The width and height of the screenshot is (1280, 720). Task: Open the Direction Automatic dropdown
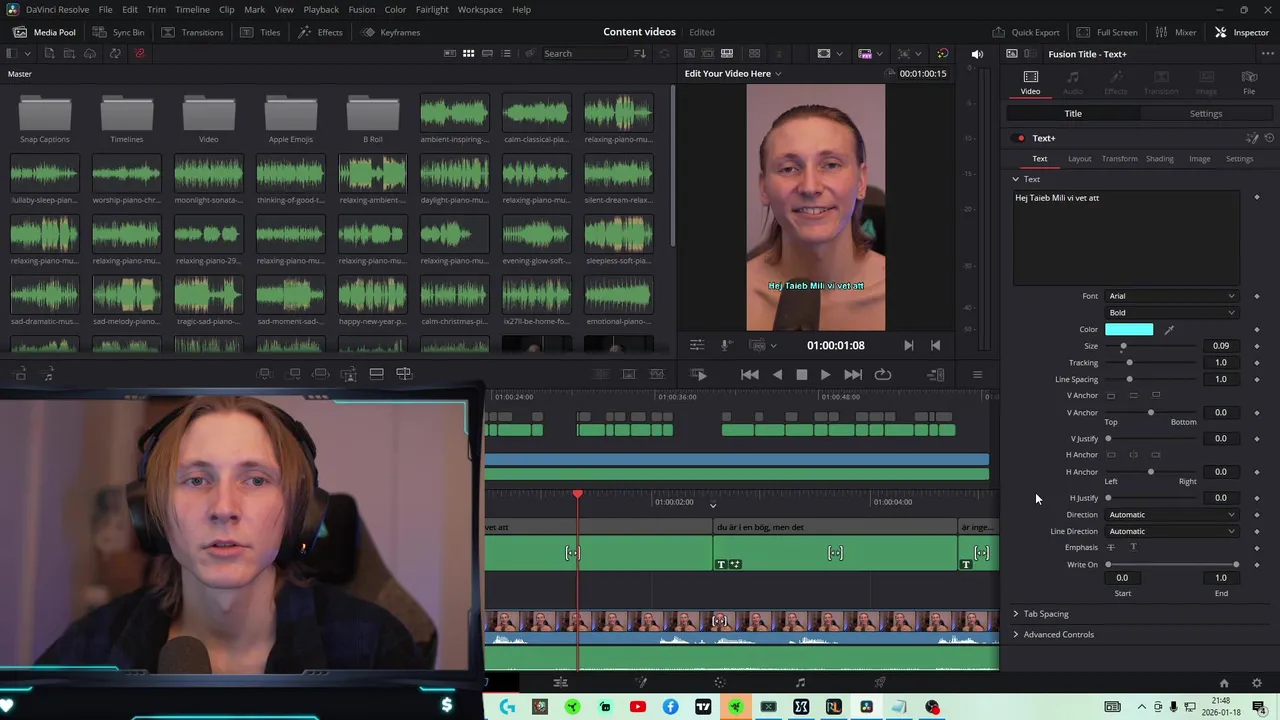pos(1171,514)
